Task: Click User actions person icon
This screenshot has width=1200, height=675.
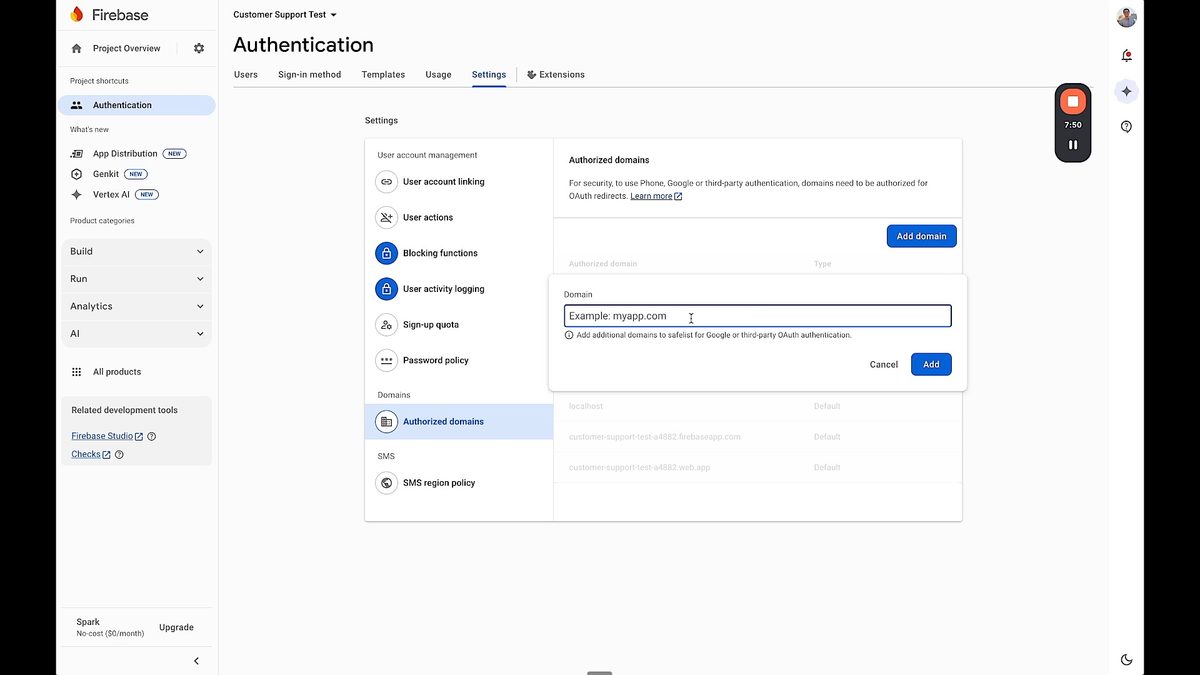Action: [386, 217]
